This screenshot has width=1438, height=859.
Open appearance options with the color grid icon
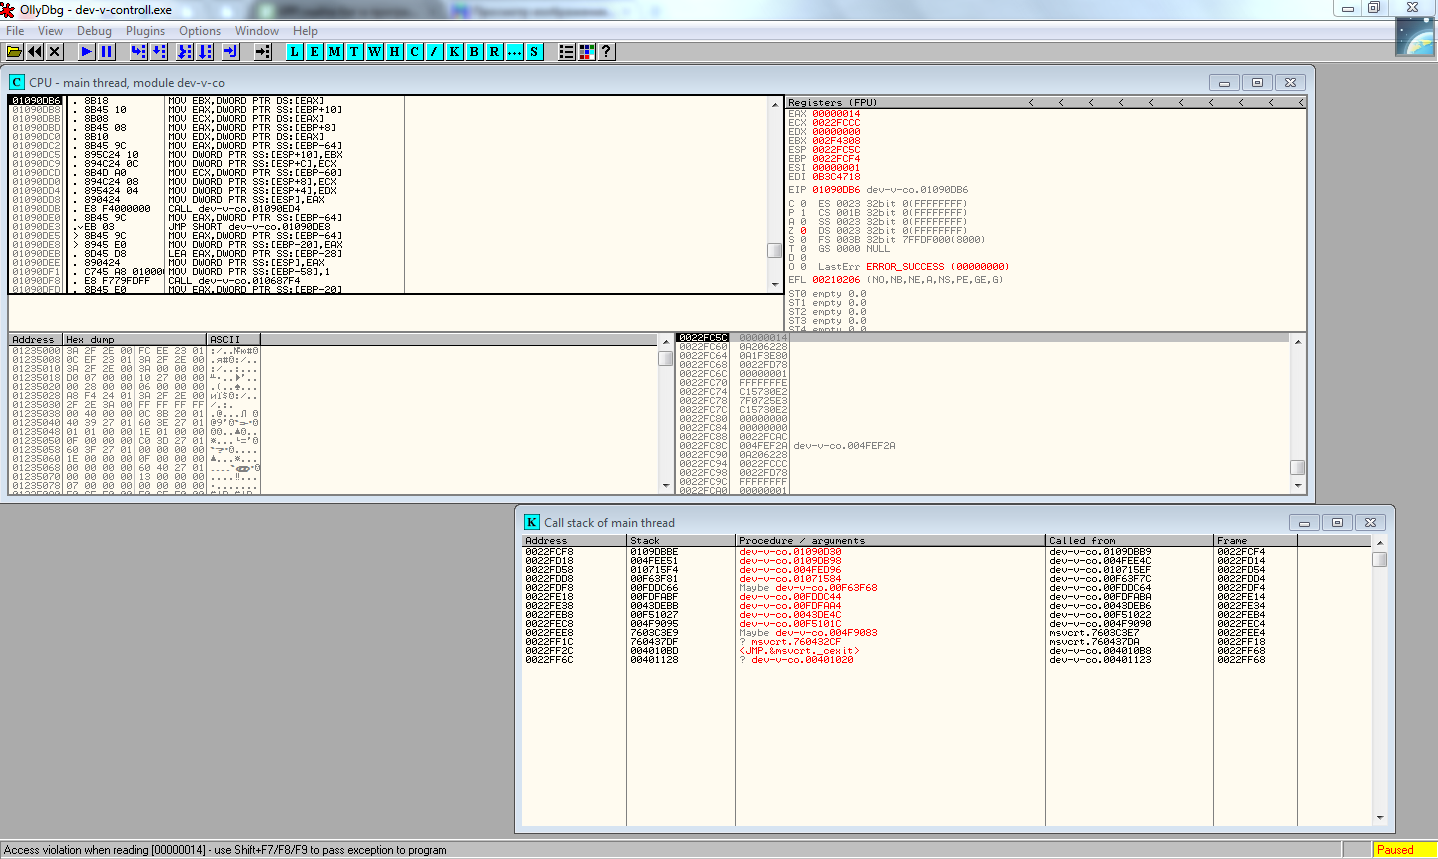tap(587, 51)
